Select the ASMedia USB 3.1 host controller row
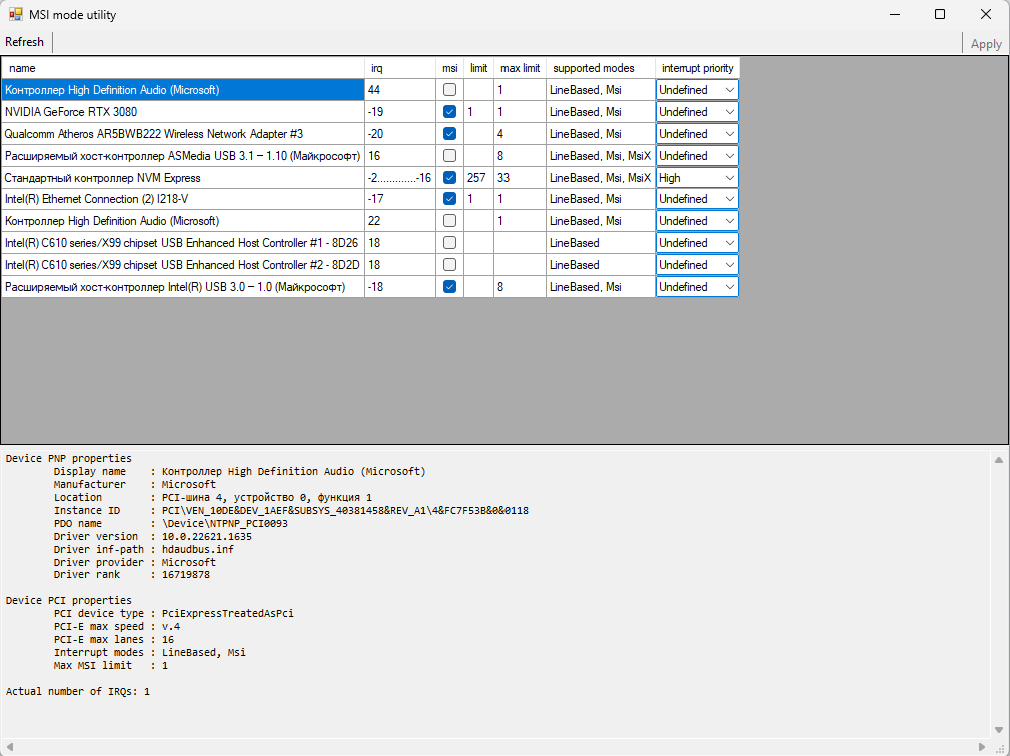 (x=183, y=156)
